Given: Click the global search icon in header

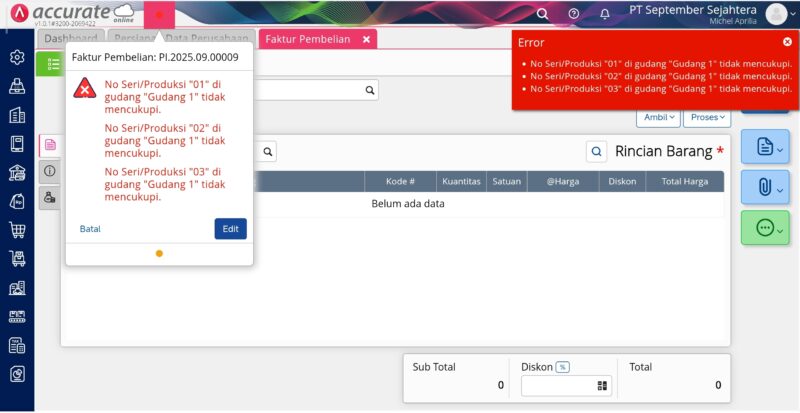Looking at the screenshot, I should pos(542,14).
